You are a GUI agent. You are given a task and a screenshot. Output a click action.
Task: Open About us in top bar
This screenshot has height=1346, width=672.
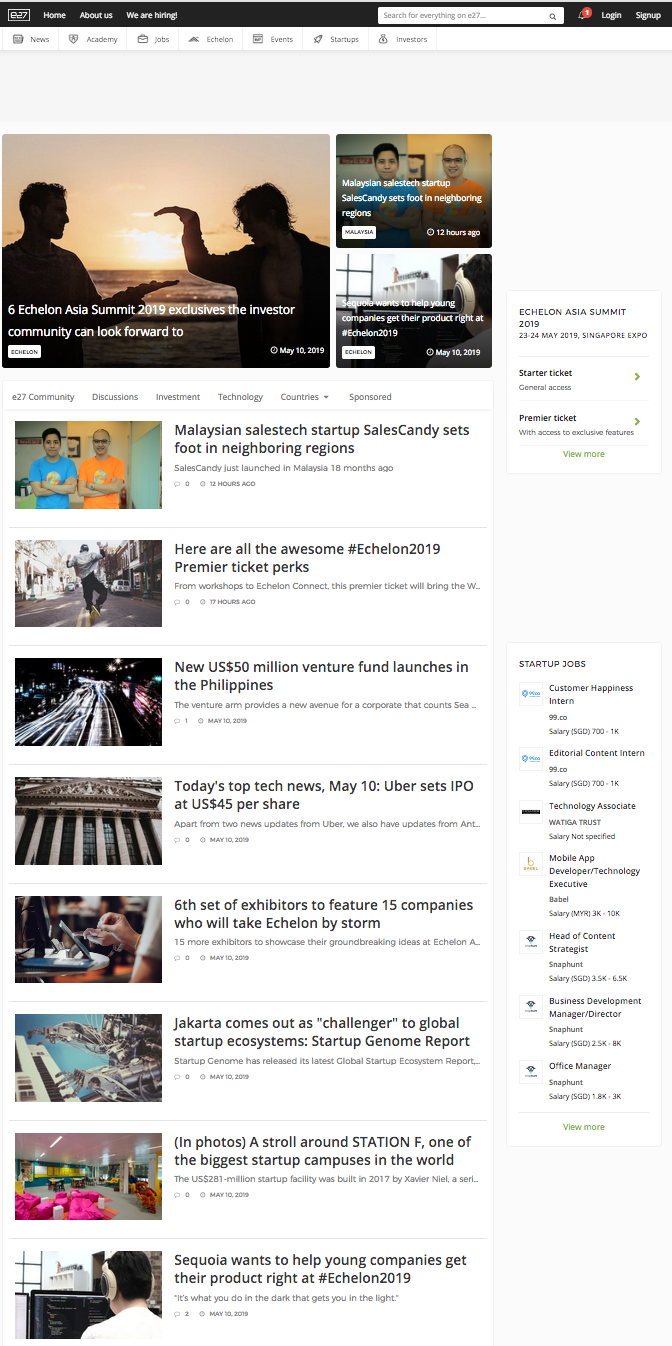(x=96, y=16)
